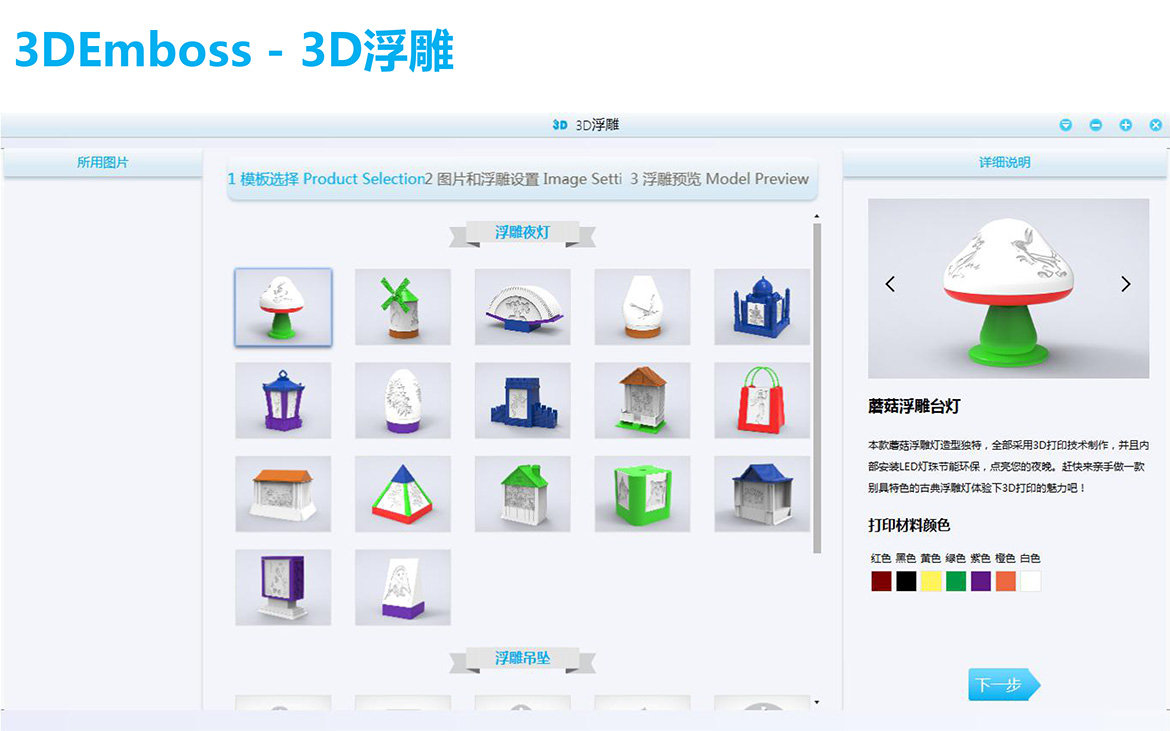Show previous preview image with left arrow
This screenshot has height=731, width=1170.
click(890, 284)
